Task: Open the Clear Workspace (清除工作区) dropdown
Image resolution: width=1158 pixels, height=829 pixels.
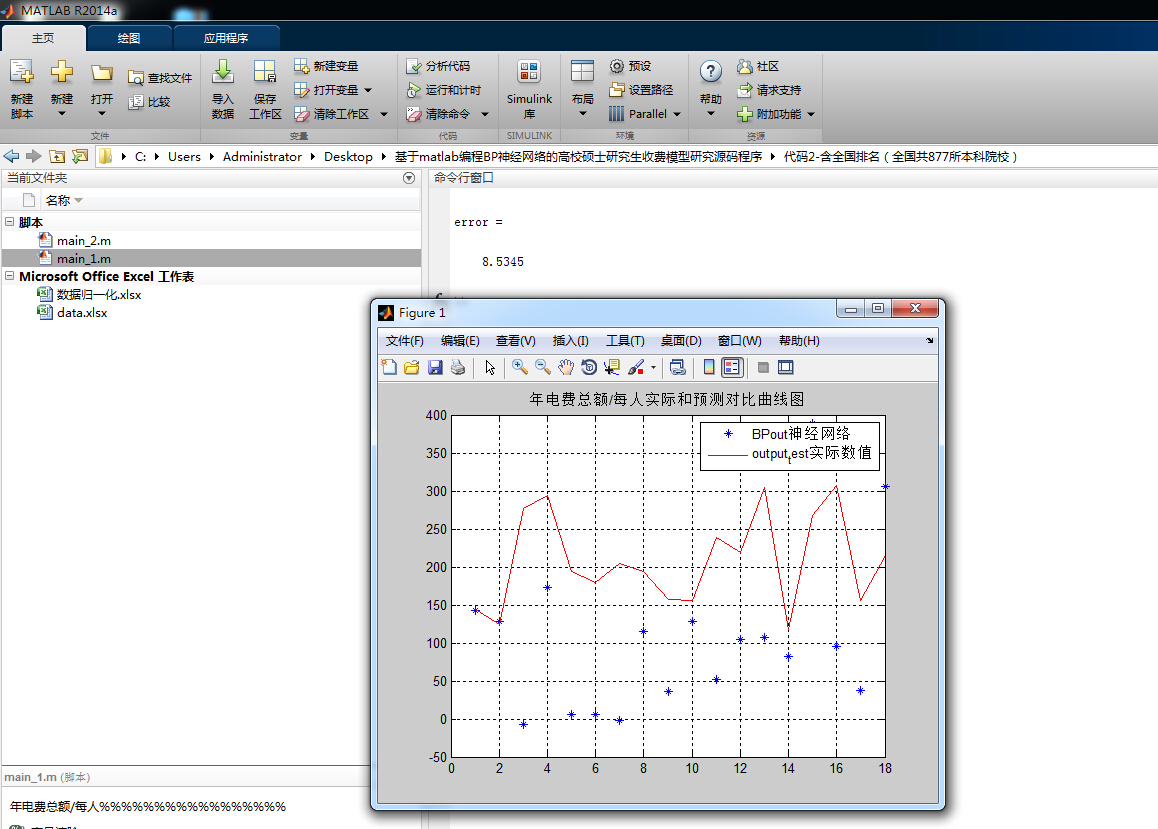Action: click(x=383, y=114)
